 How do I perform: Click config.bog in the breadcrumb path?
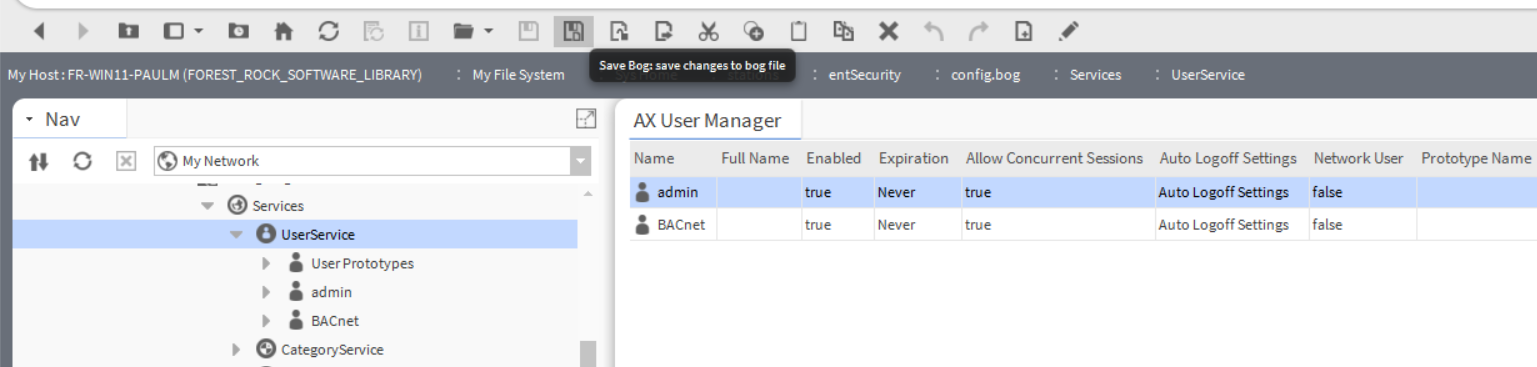pyautogui.click(x=985, y=75)
